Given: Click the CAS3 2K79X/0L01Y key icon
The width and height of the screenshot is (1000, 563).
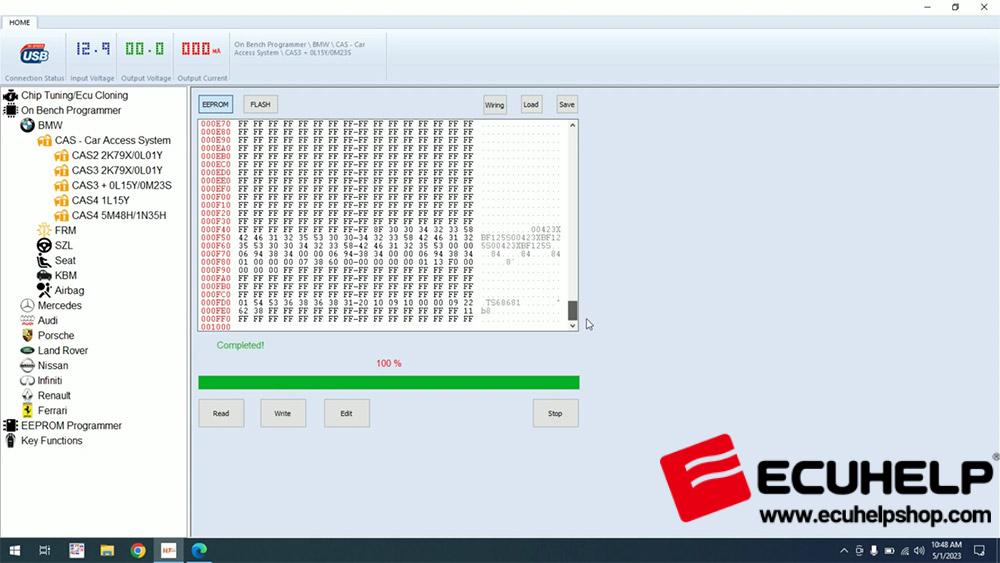Looking at the screenshot, I should click(x=61, y=170).
